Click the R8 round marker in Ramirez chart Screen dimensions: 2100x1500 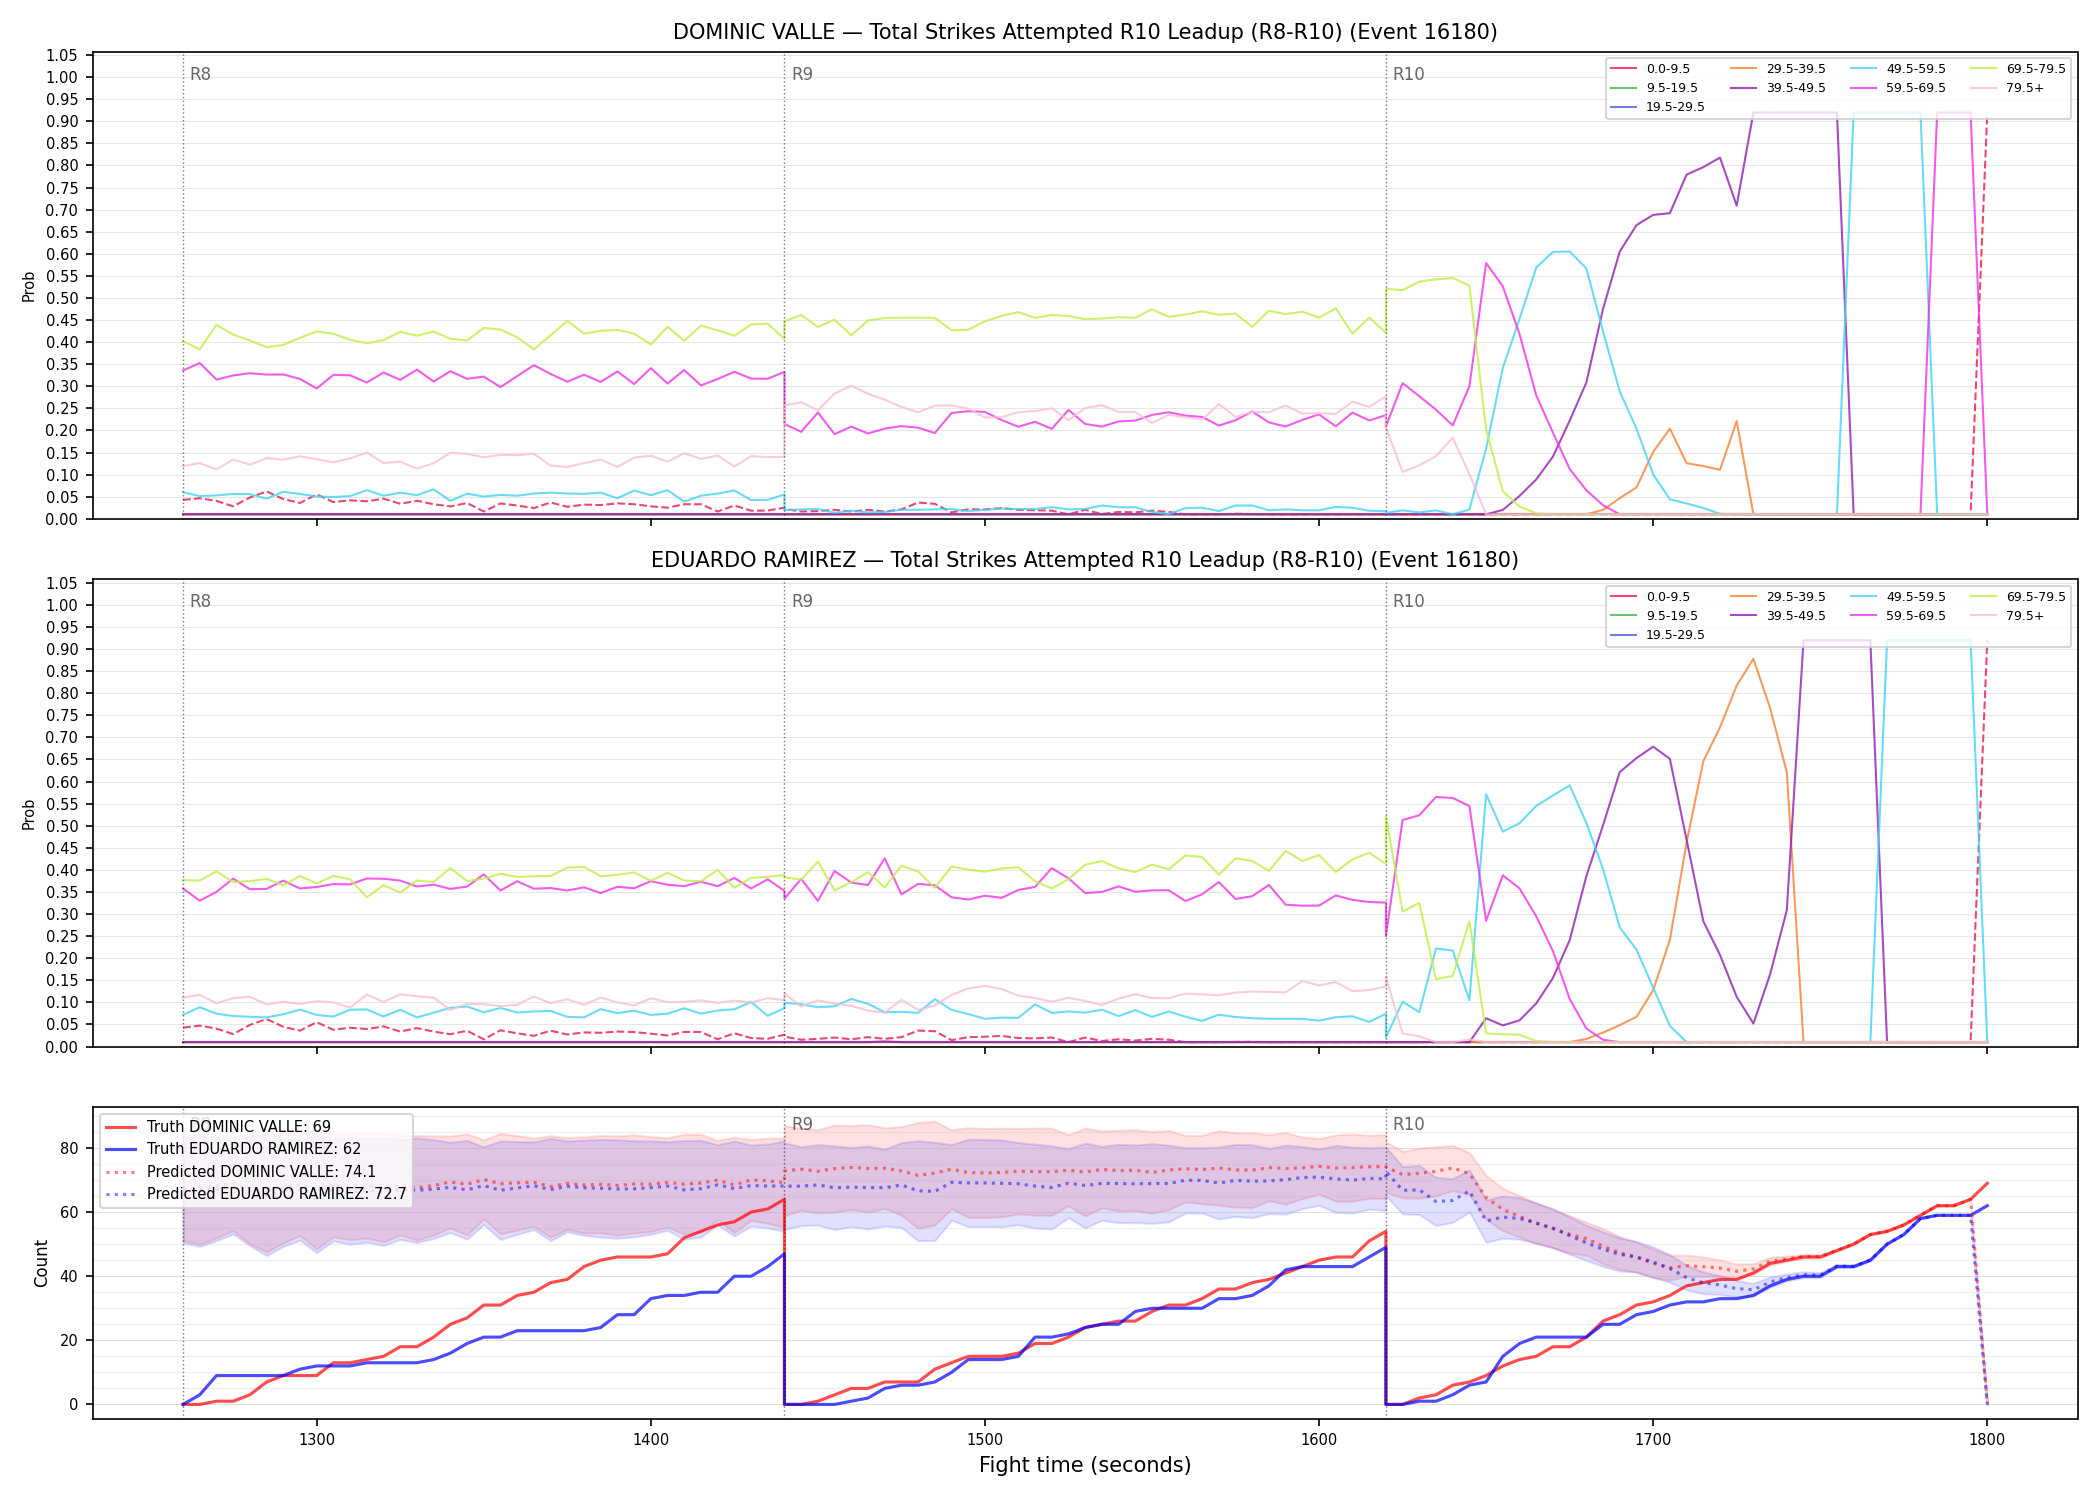coord(200,602)
